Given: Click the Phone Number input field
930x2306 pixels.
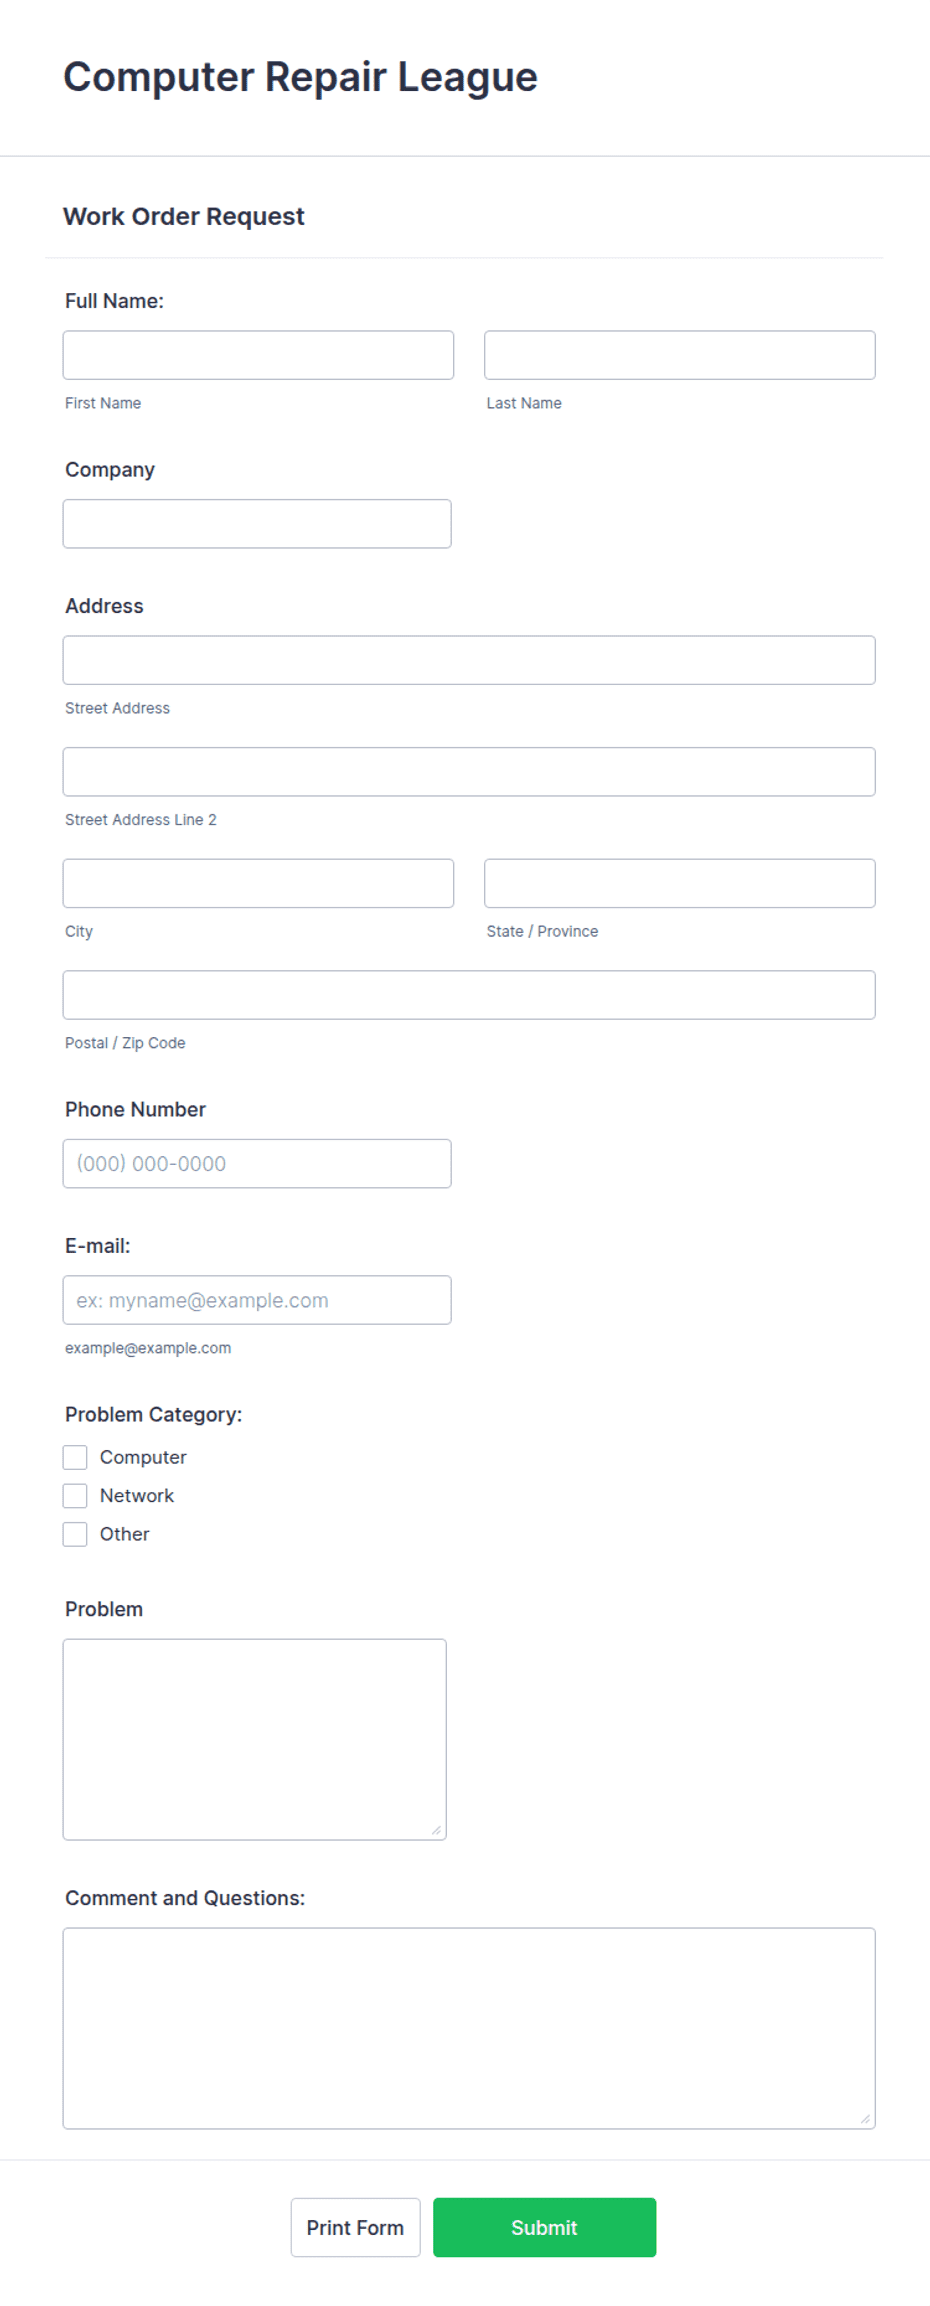Looking at the screenshot, I should click(x=257, y=1163).
